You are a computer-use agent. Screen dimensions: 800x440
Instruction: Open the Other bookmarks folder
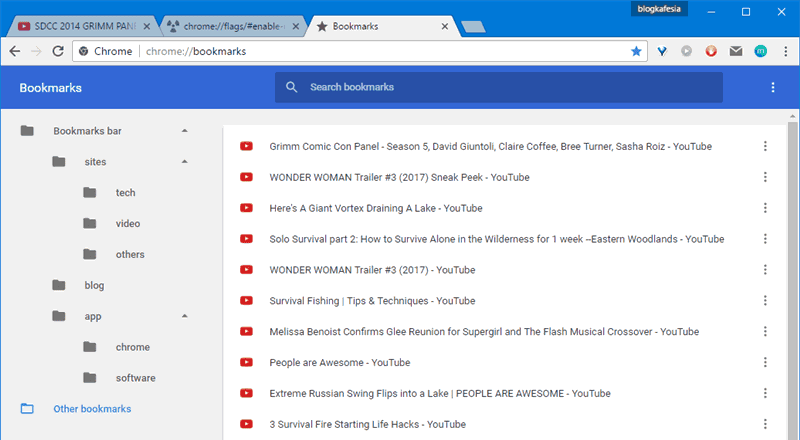pos(92,409)
